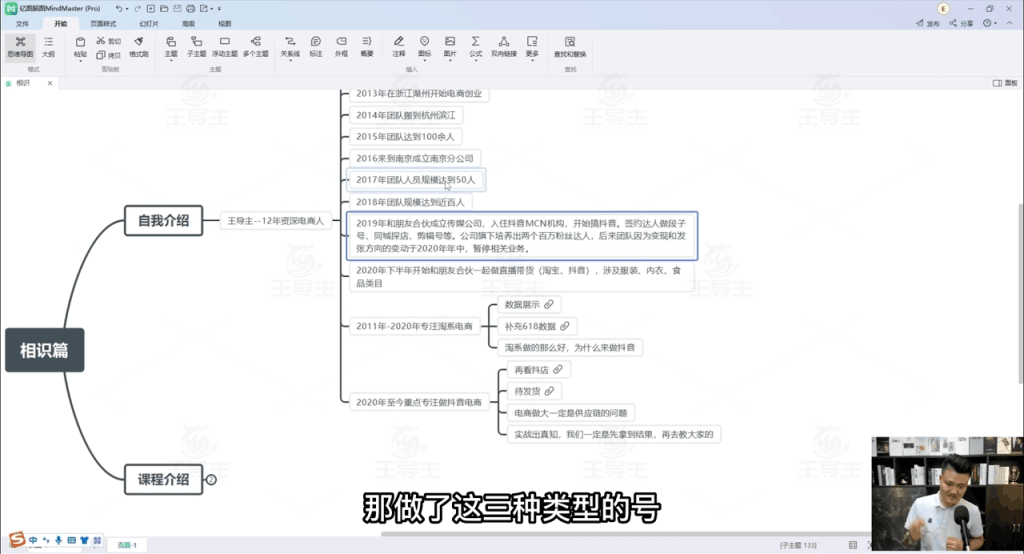The height and width of the screenshot is (554, 1024).
Task: Insert a bidirectional link (双向链接)
Action: (504, 46)
